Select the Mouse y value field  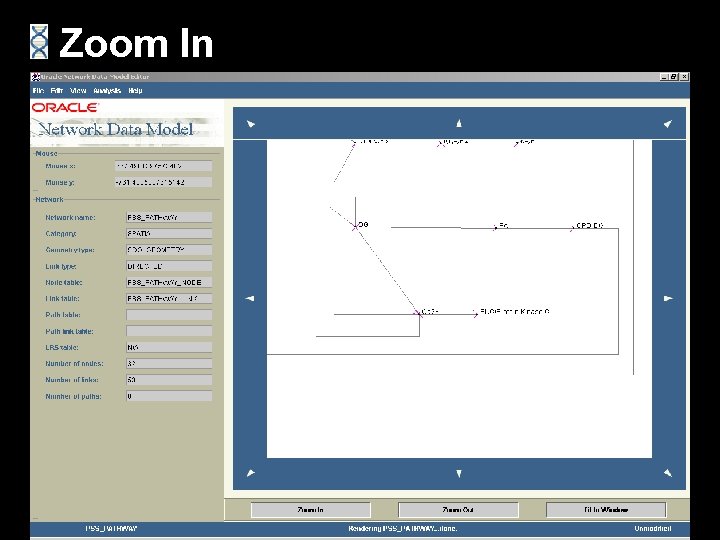coord(163,182)
